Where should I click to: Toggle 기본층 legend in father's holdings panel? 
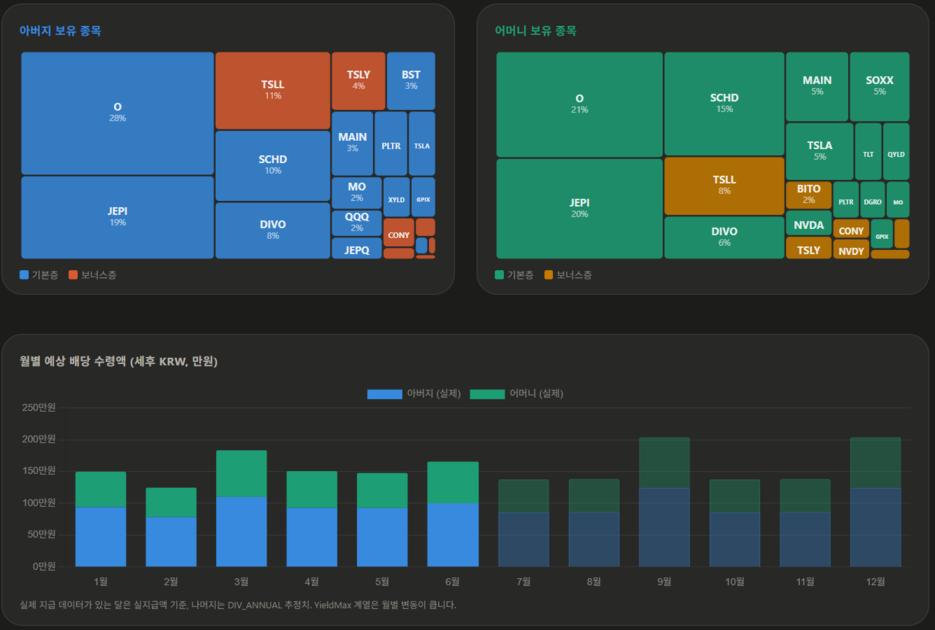(x=39, y=275)
